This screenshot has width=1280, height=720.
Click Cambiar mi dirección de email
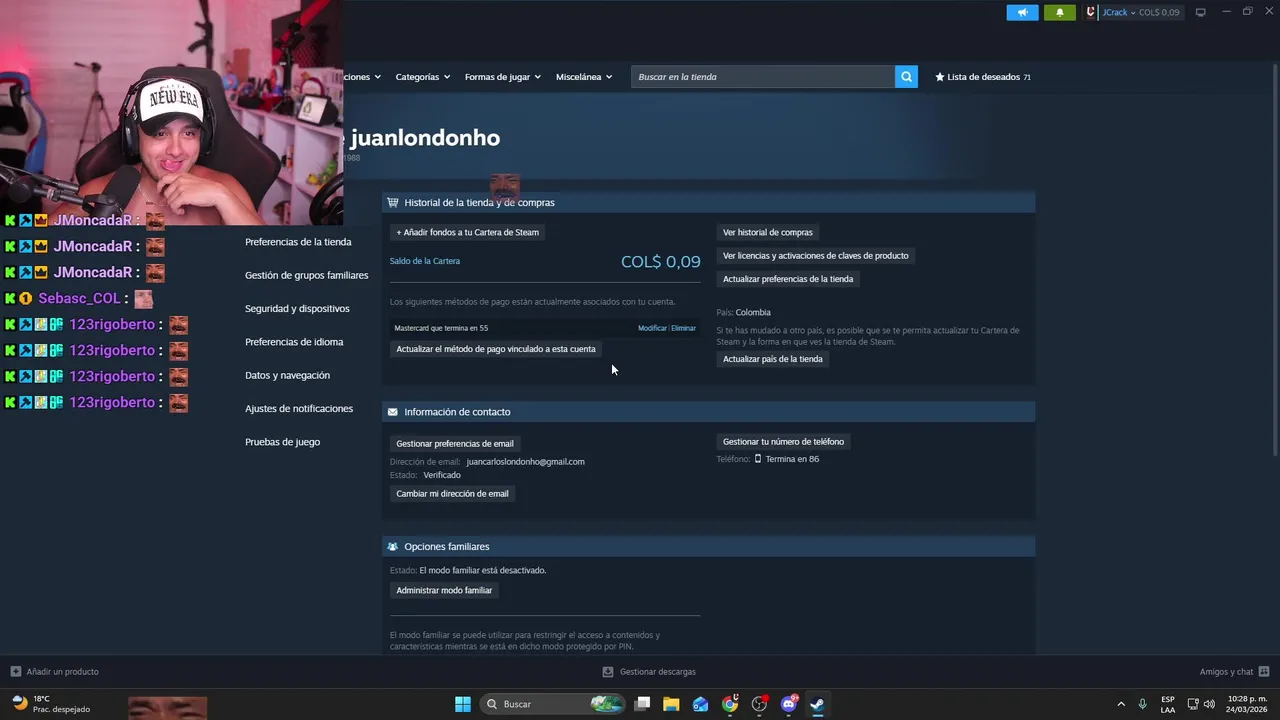pos(452,494)
